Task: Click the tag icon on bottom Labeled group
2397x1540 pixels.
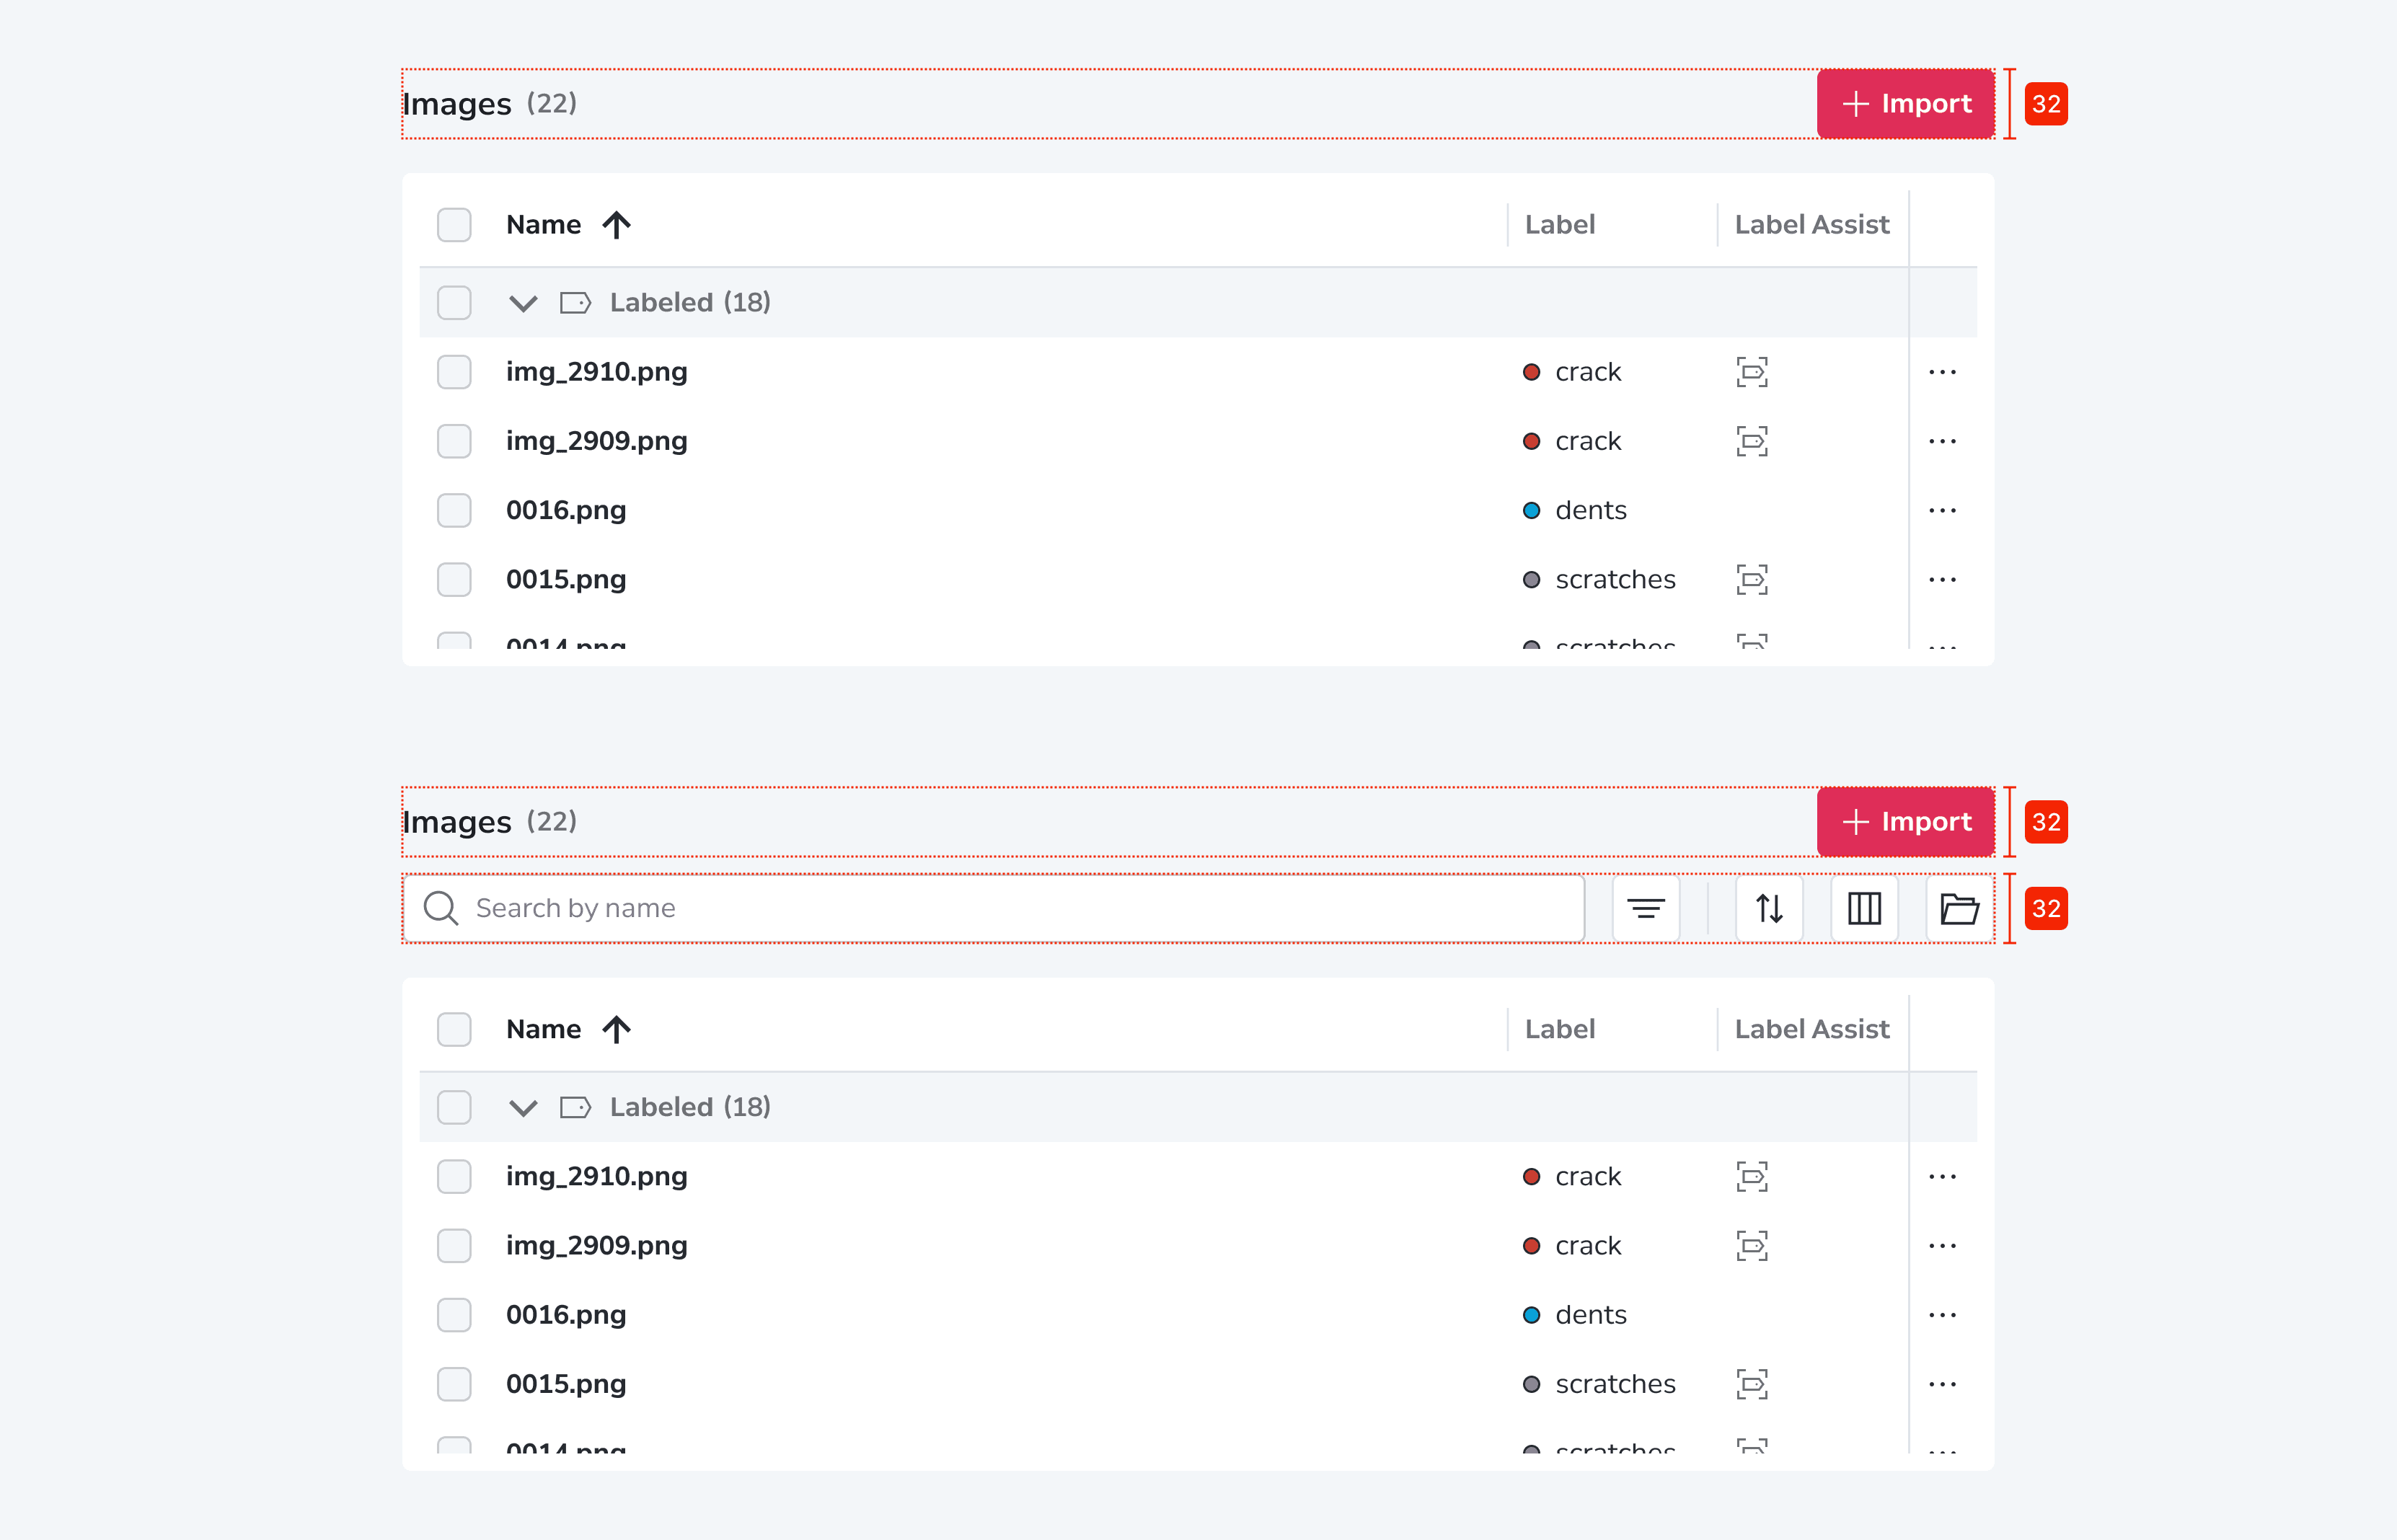Action: [x=575, y=1107]
